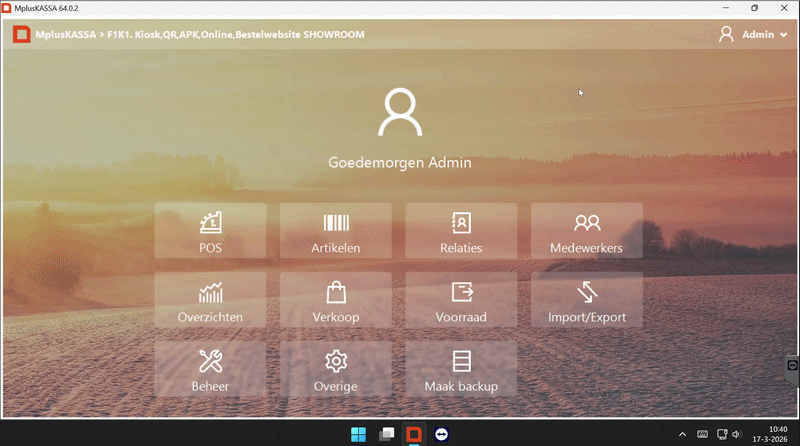
Task: Click the Maak backup tile
Action: tap(461, 369)
